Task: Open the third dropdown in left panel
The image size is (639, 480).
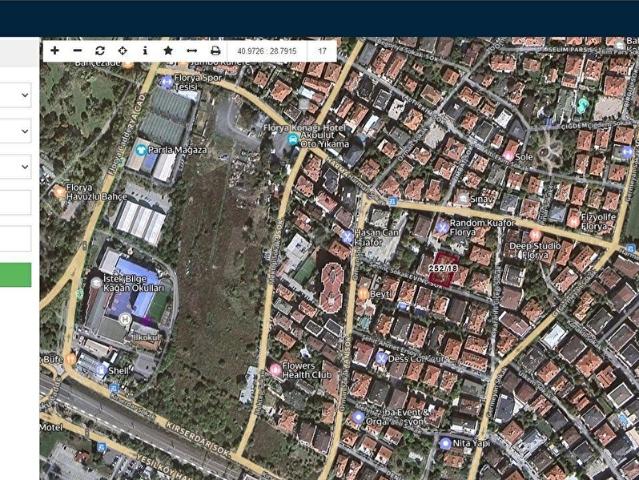Action: tap(16, 166)
